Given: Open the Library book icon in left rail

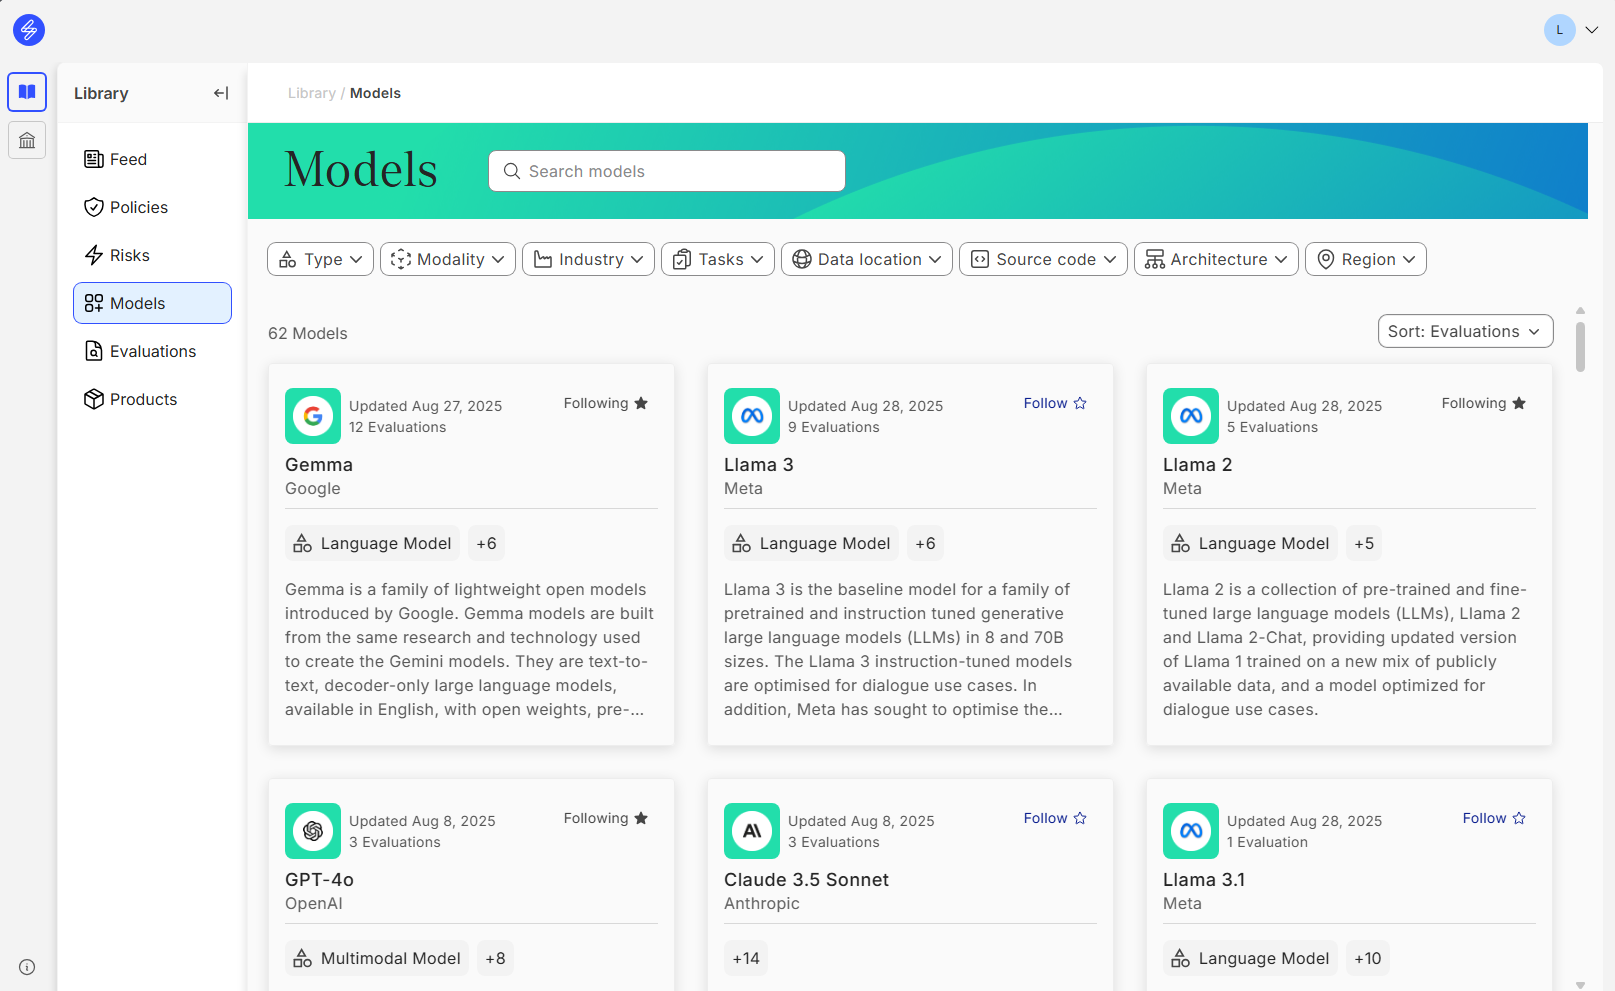Looking at the screenshot, I should pyautogui.click(x=27, y=92).
